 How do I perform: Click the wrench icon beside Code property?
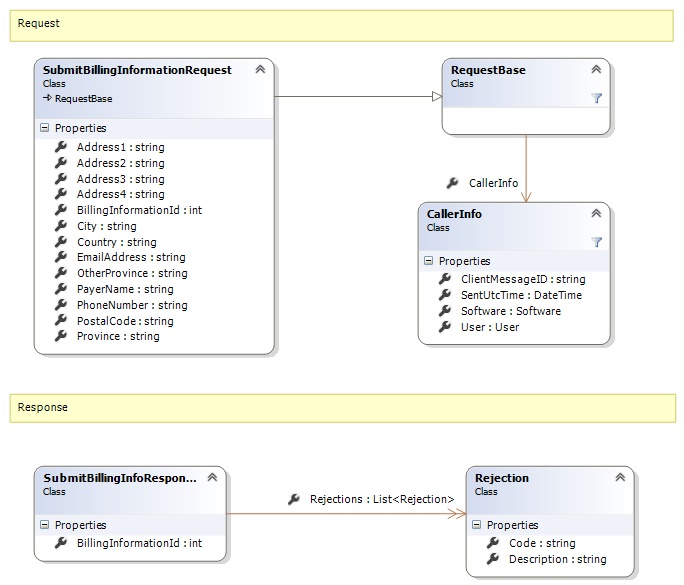click(493, 543)
